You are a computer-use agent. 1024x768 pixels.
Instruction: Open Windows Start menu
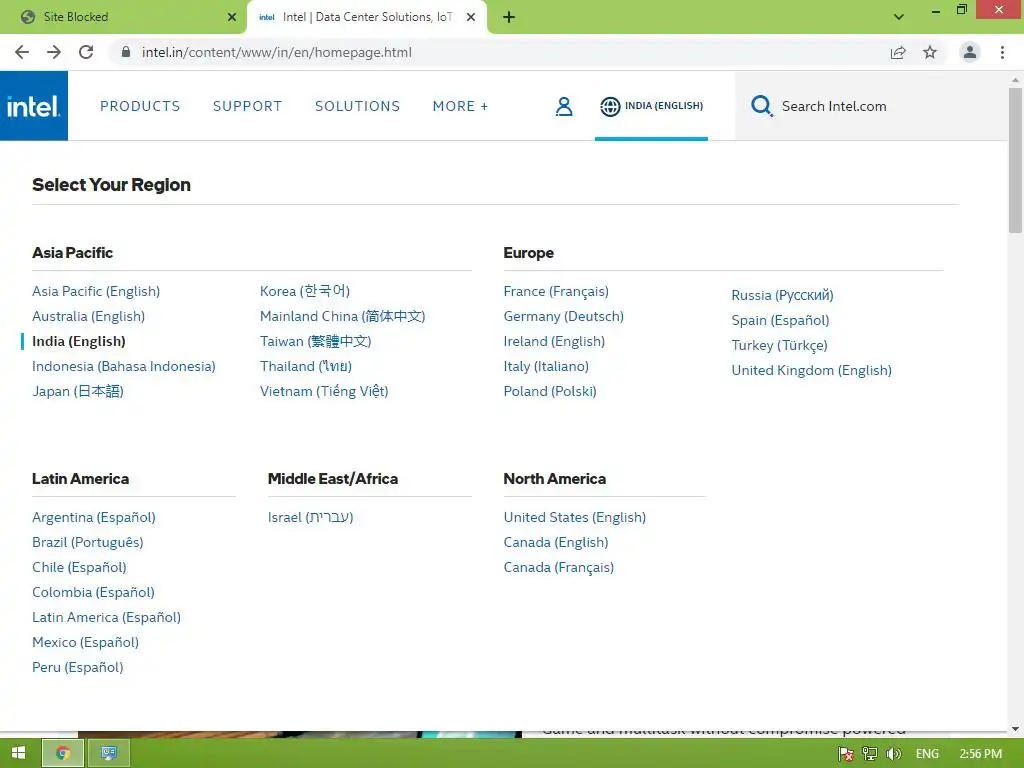18,753
